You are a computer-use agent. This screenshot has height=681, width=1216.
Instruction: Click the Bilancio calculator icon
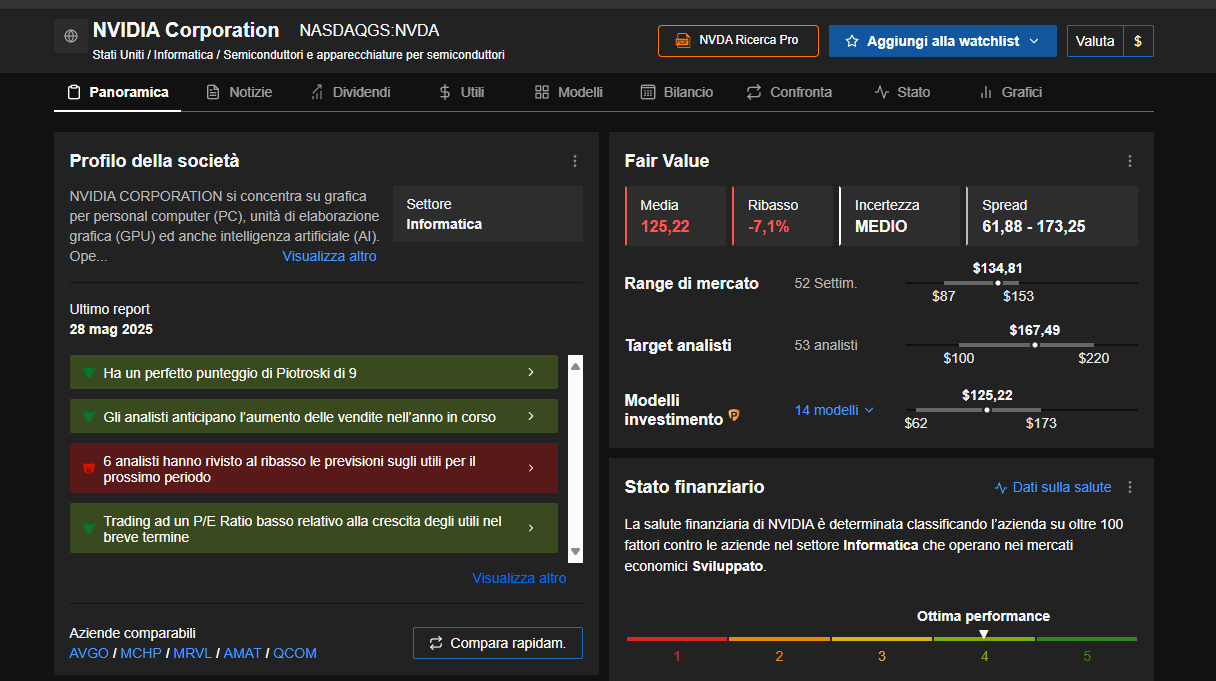coord(648,92)
